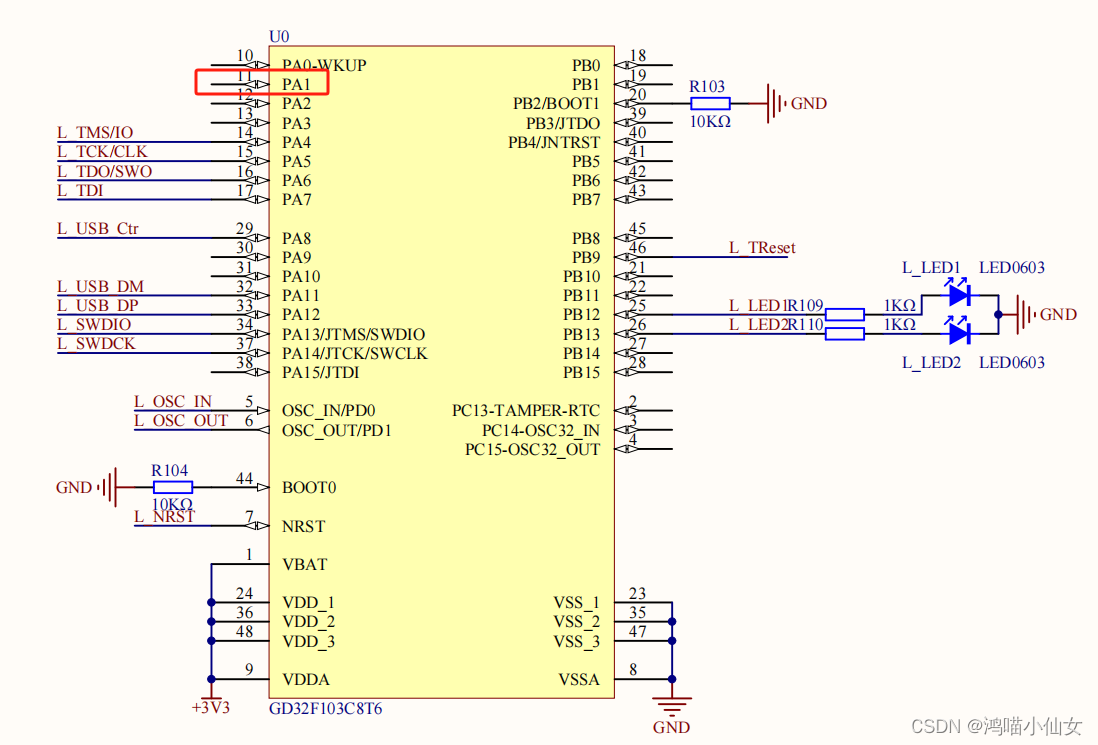Click the LED0603 label below lower LED
The height and width of the screenshot is (745, 1098).
[x=1012, y=363]
